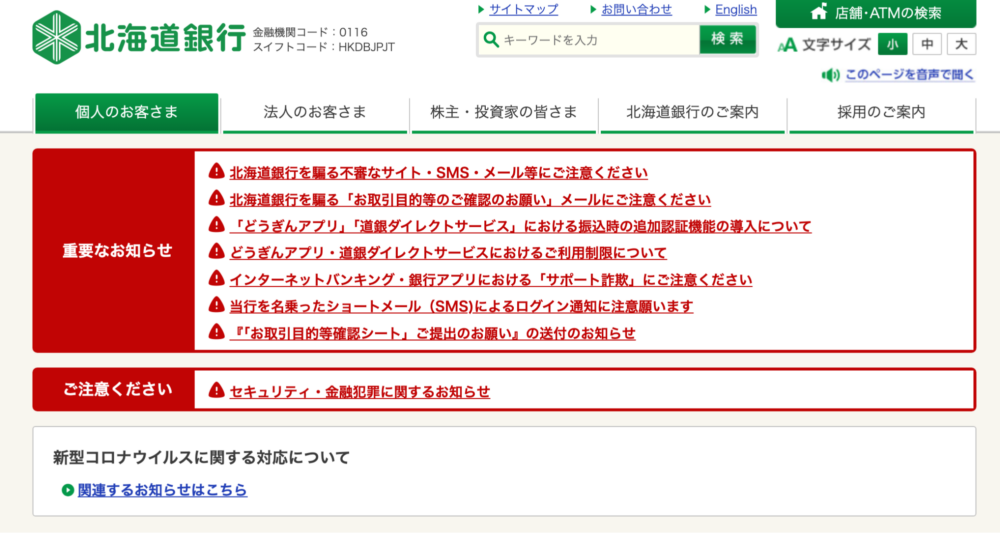Click the speaker icon for audio reading
This screenshot has width=1000, height=533.
tap(830, 75)
